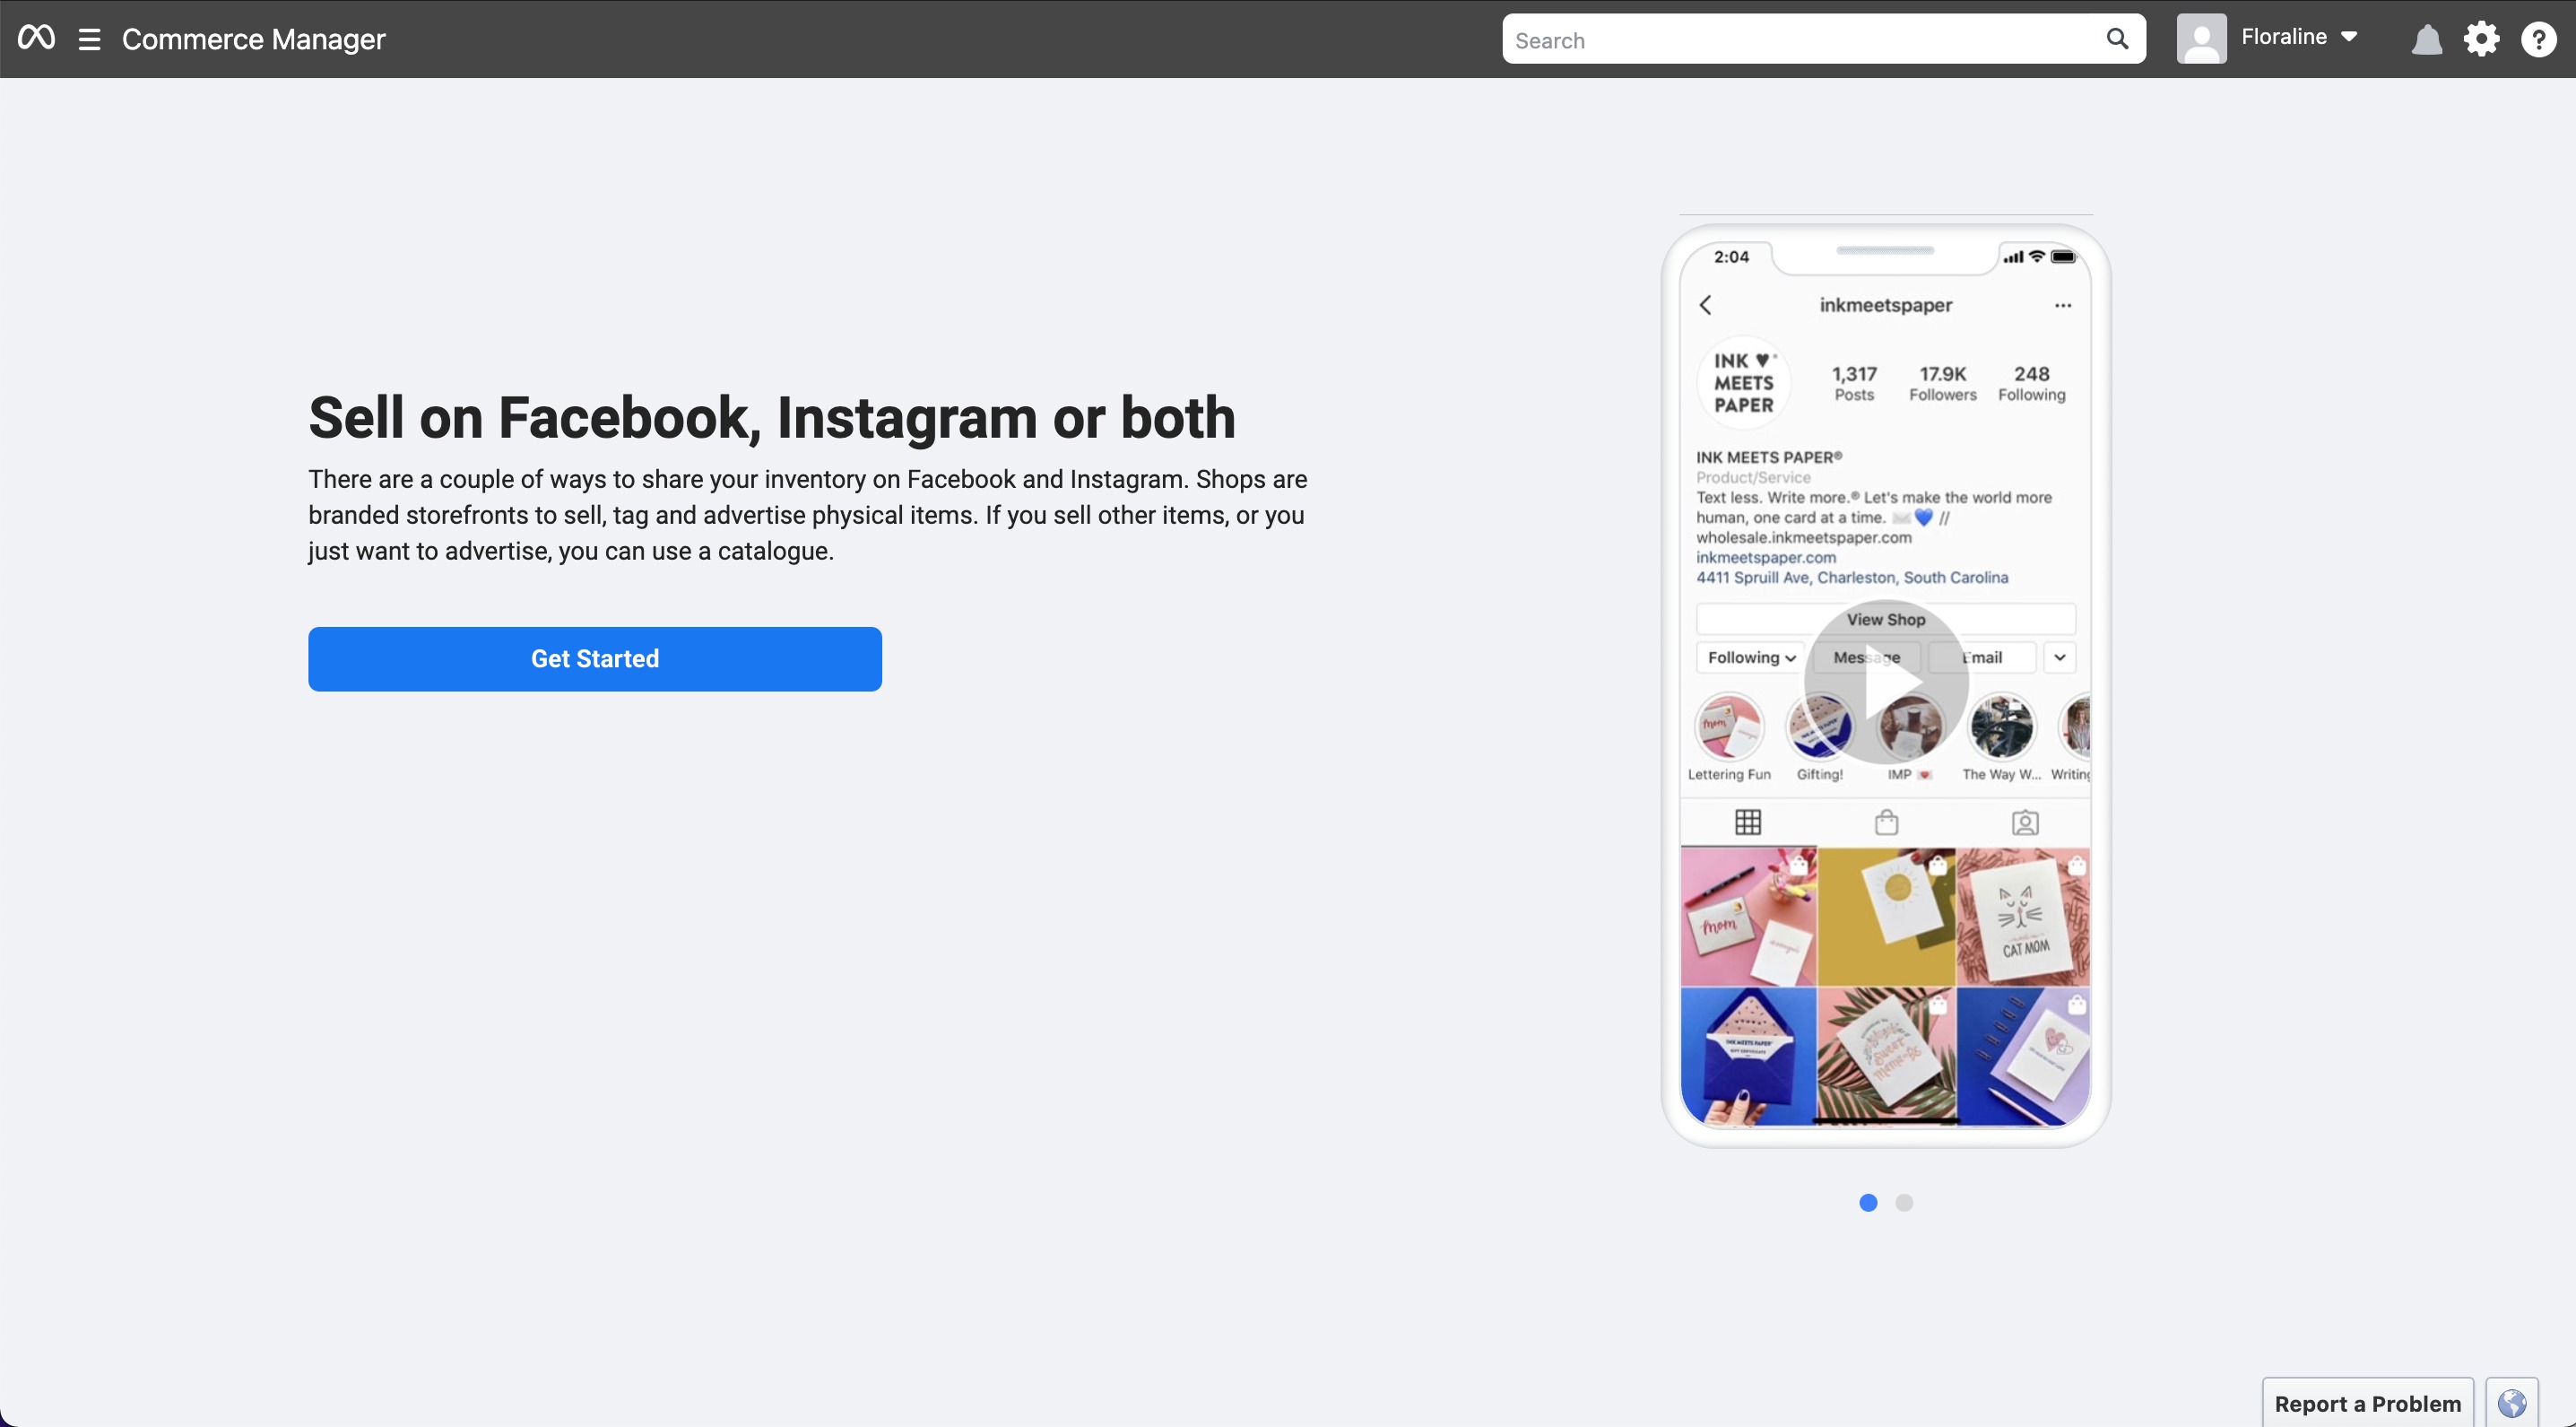Expand the Floraline account dropdown arrow
This screenshot has height=1427, width=2576.
coord(2351,39)
